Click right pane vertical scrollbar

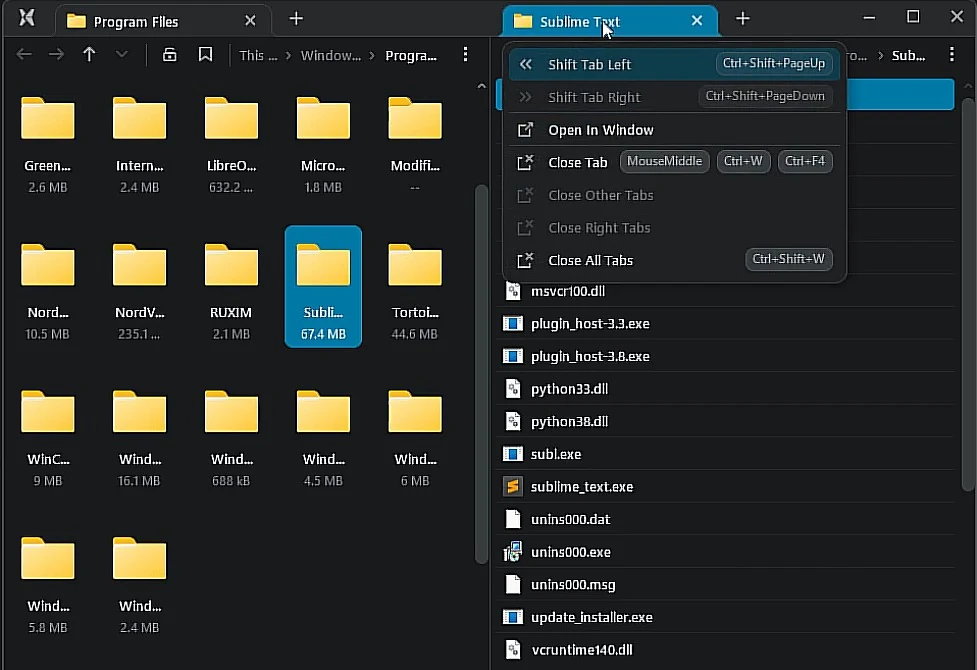point(968,293)
